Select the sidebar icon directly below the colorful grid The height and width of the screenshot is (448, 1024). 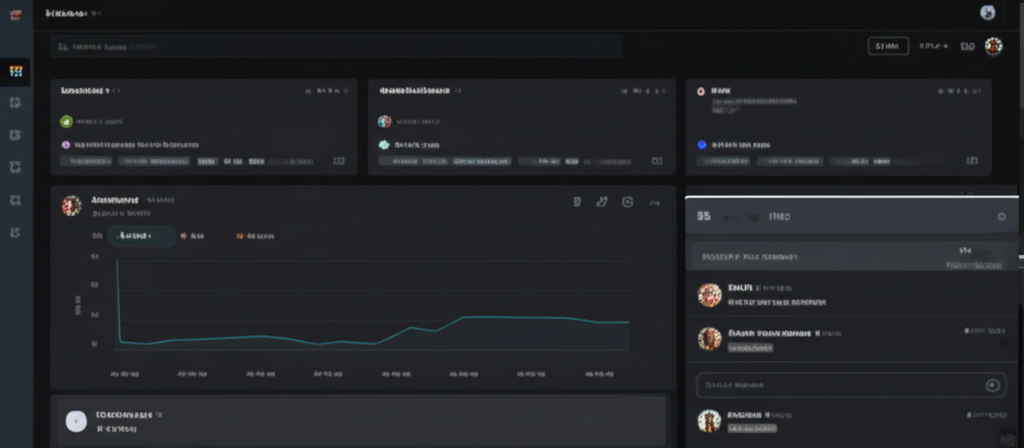tap(15, 103)
